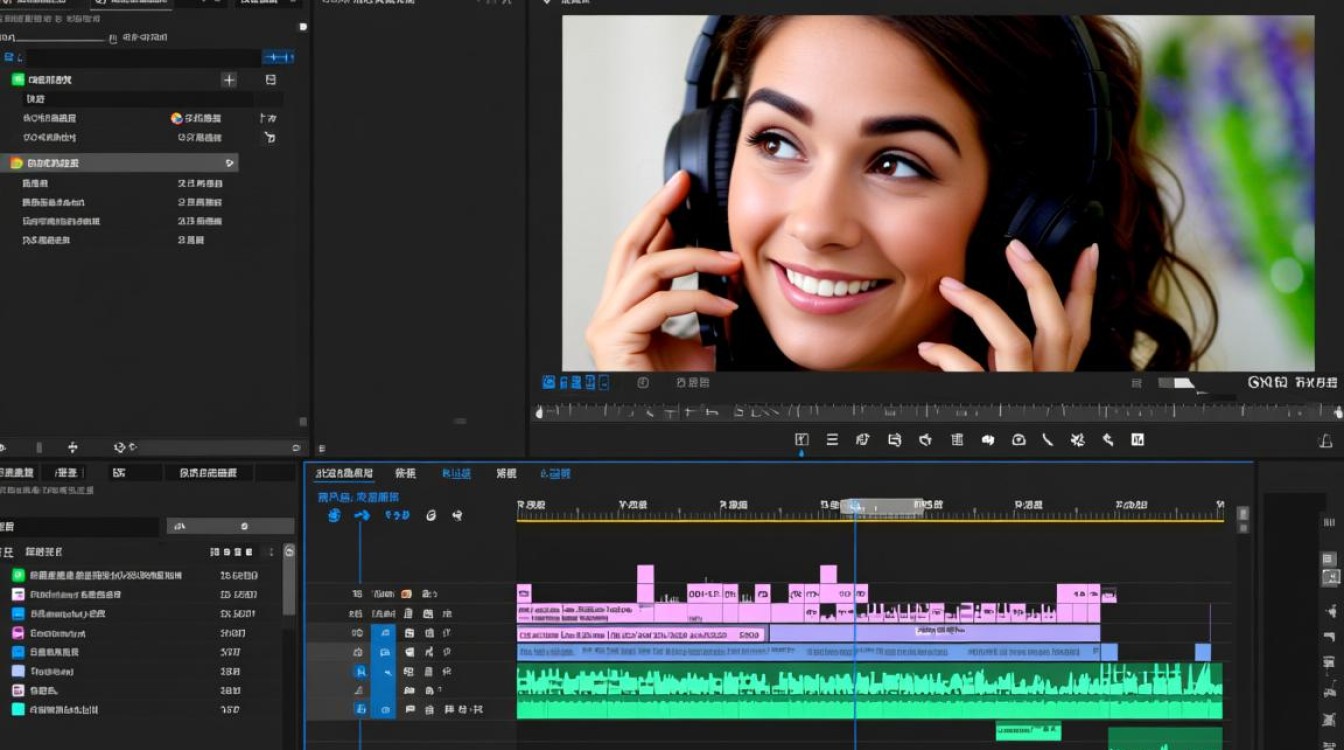Select the blue arrow tool above the track headers
1344x750 pixels.
click(x=362, y=516)
